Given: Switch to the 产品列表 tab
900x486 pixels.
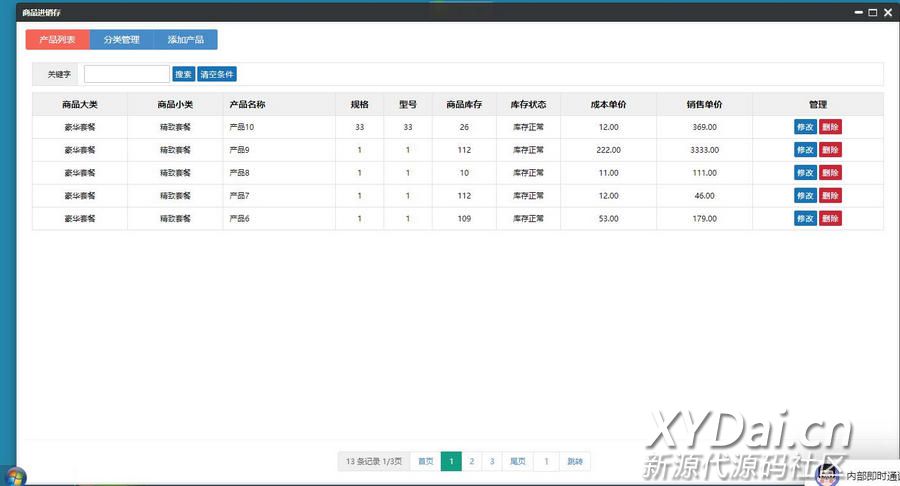Looking at the screenshot, I should [57, 40].
